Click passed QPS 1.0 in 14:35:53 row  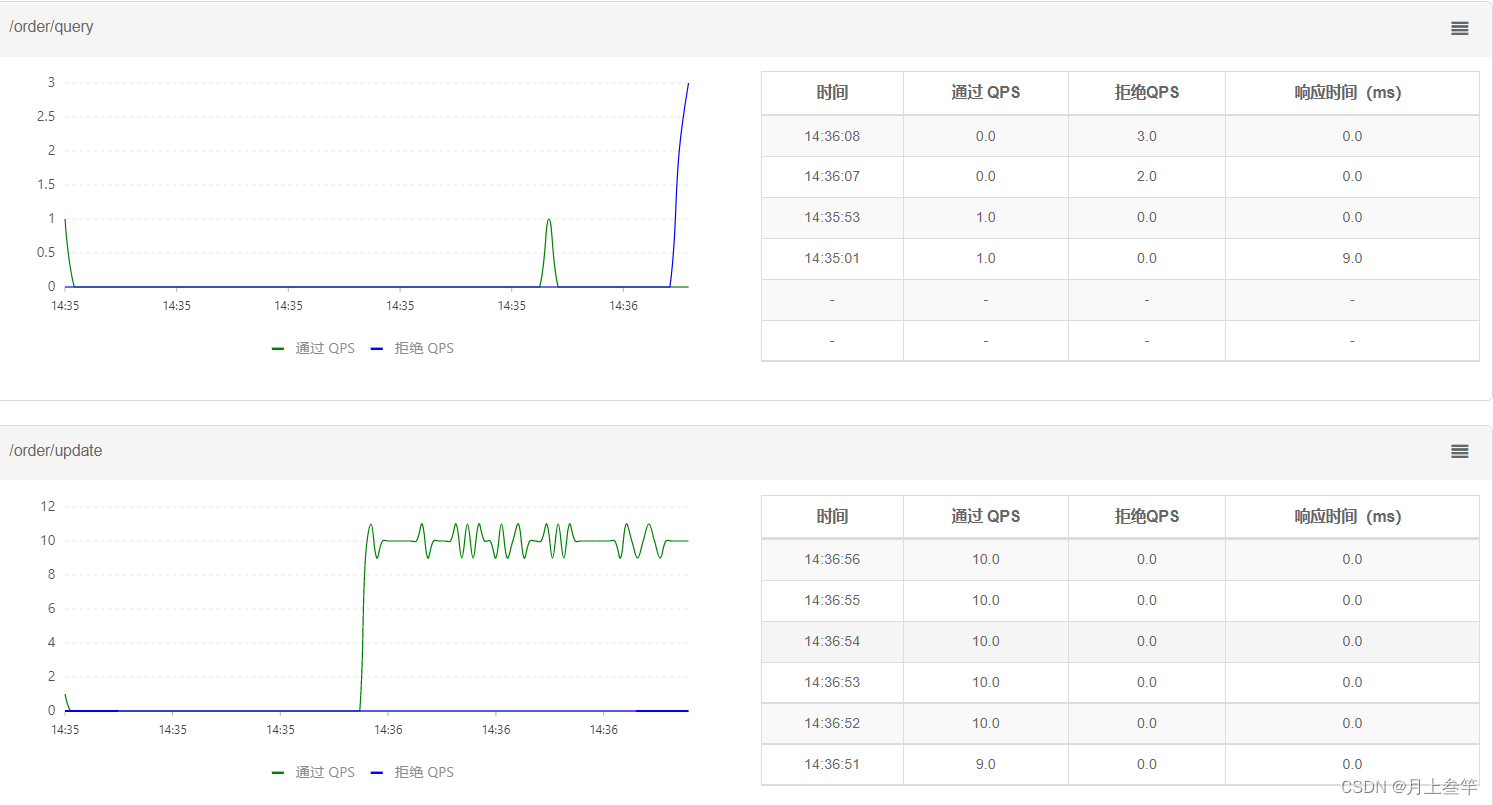point(986,217)
